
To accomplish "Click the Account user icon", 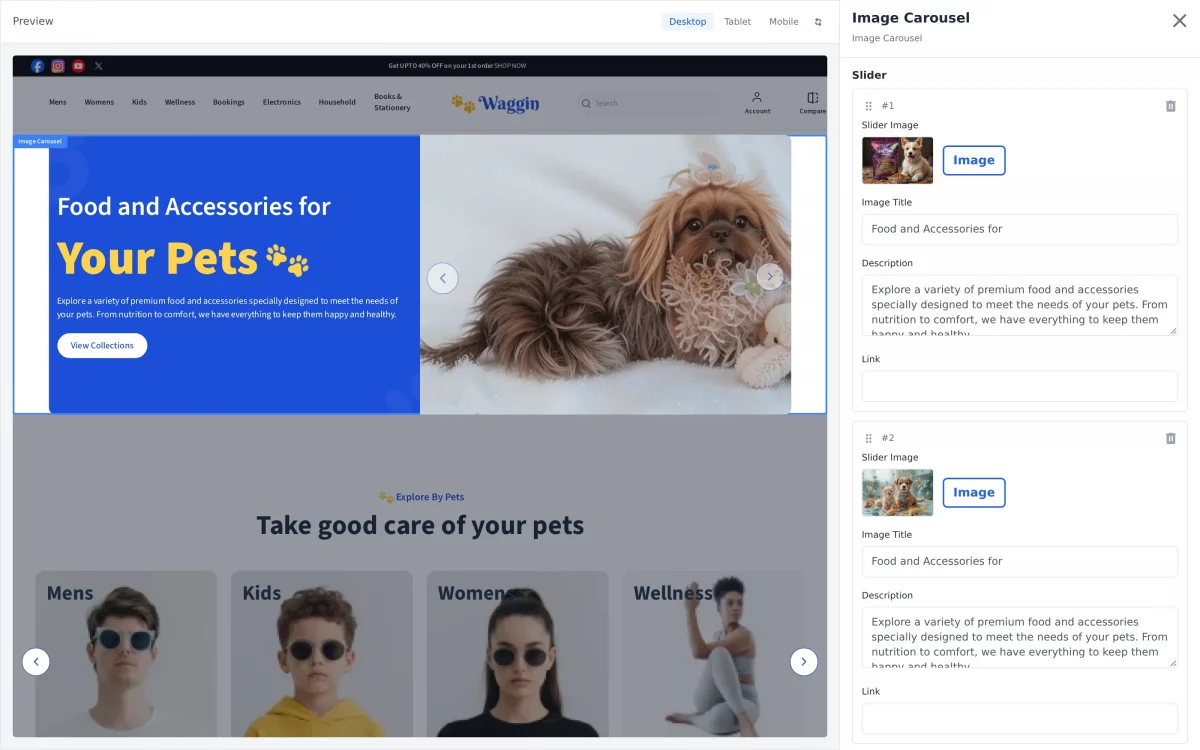I will (757, 97).
